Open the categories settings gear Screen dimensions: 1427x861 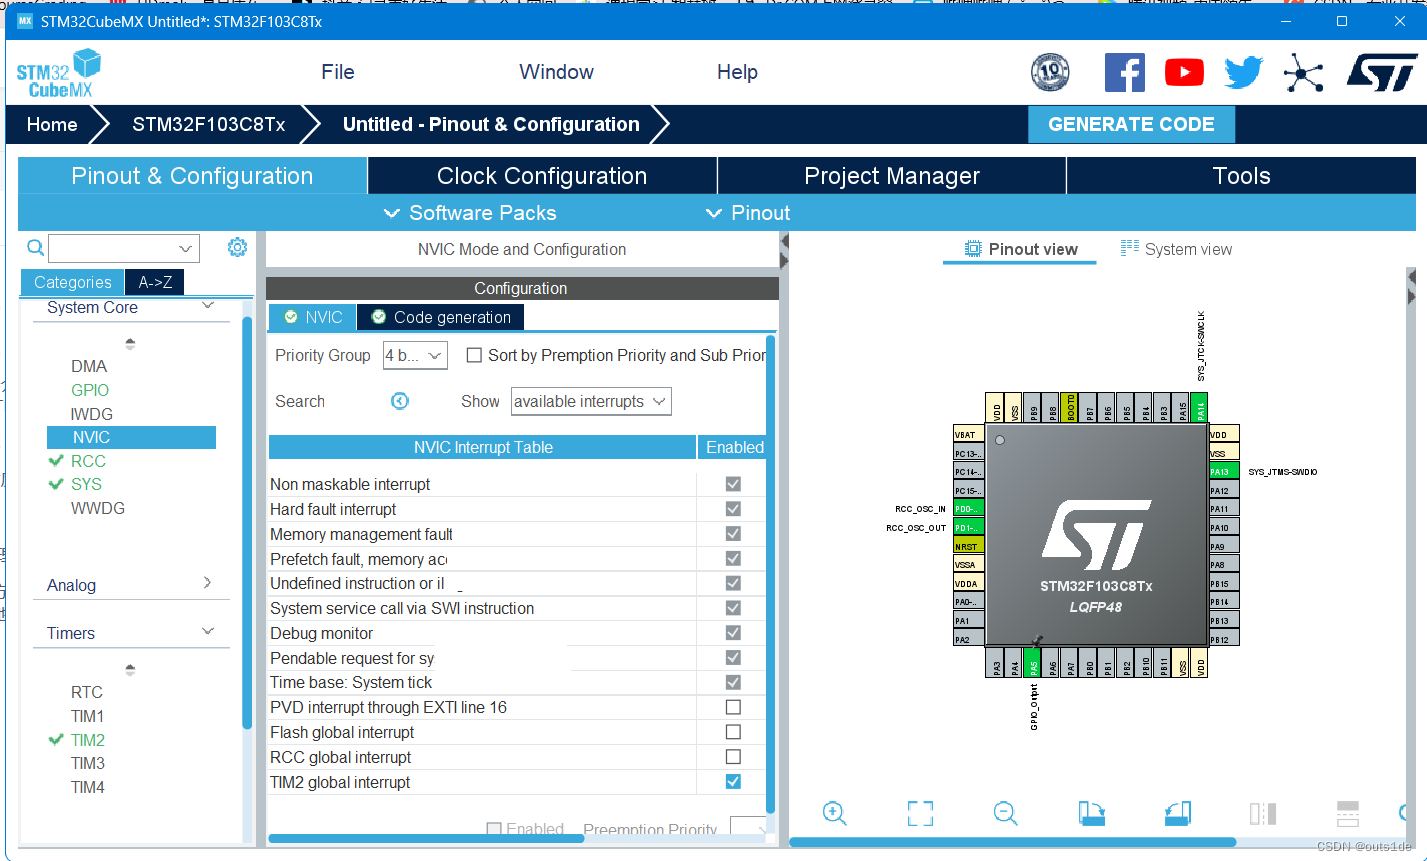[x=237, y=247]
